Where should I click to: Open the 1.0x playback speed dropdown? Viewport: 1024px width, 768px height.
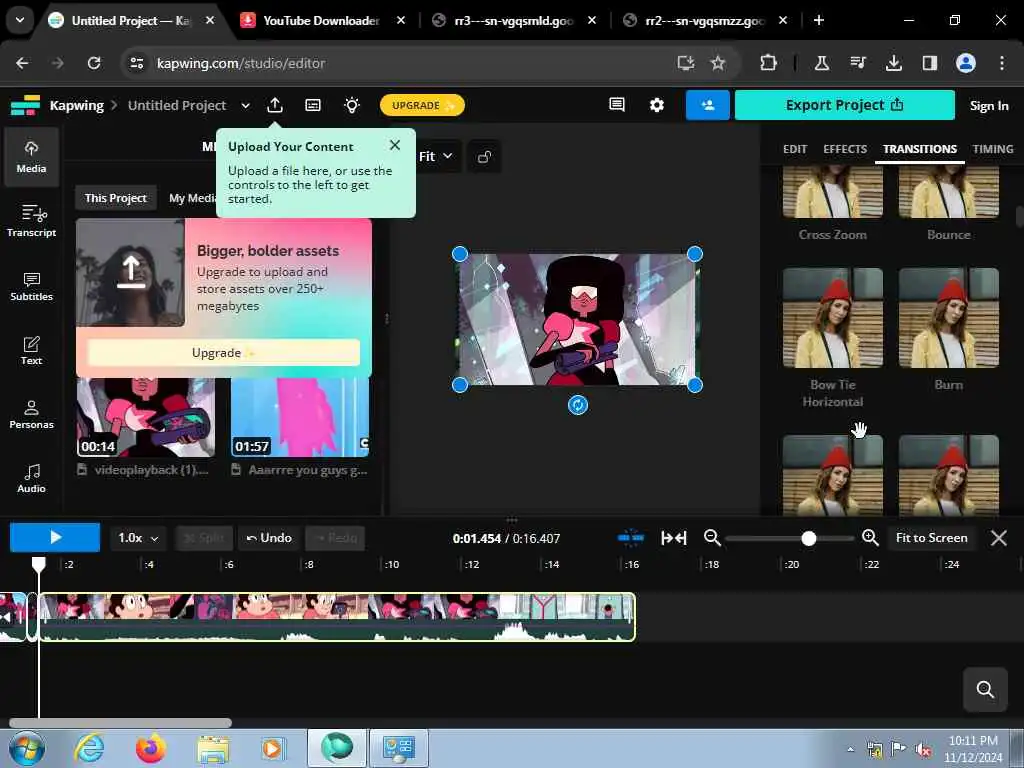pos(138,538)
